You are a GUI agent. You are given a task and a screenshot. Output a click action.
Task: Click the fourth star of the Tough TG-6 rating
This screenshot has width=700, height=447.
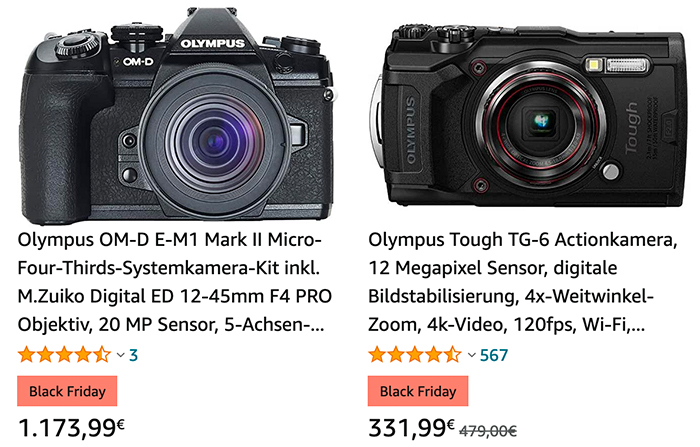pyautogui.click(x=436, y=355)
